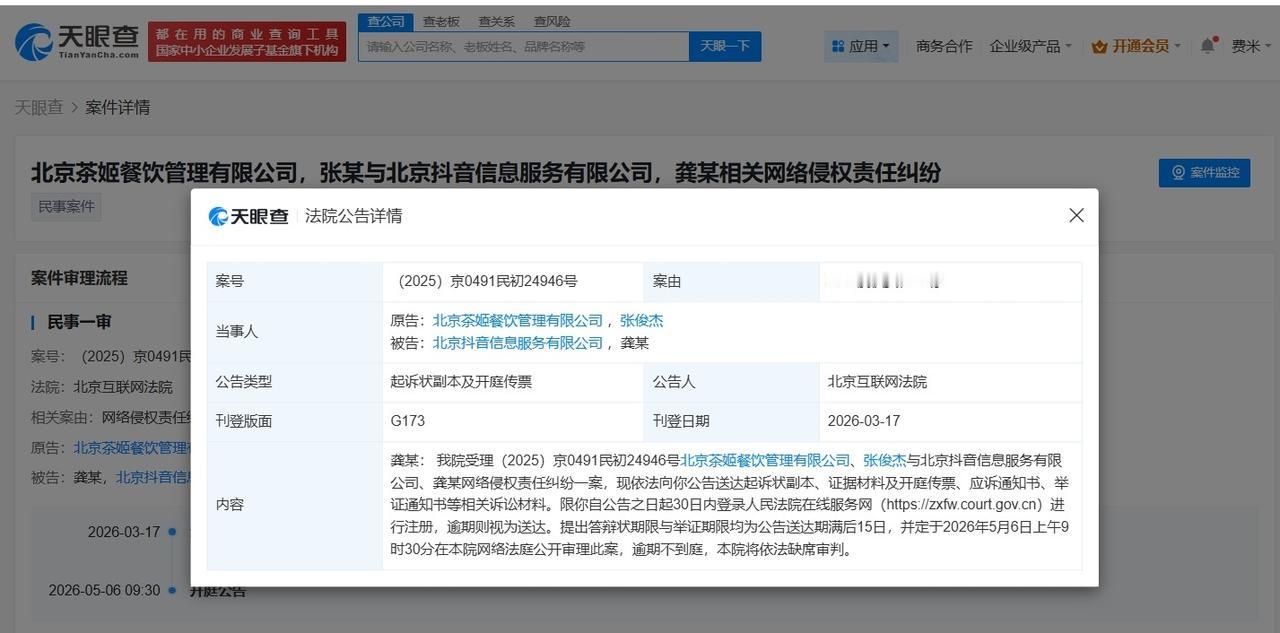Open the 费米 user account dropdown
The image size is (1280, 633).
coord(1247,45)
